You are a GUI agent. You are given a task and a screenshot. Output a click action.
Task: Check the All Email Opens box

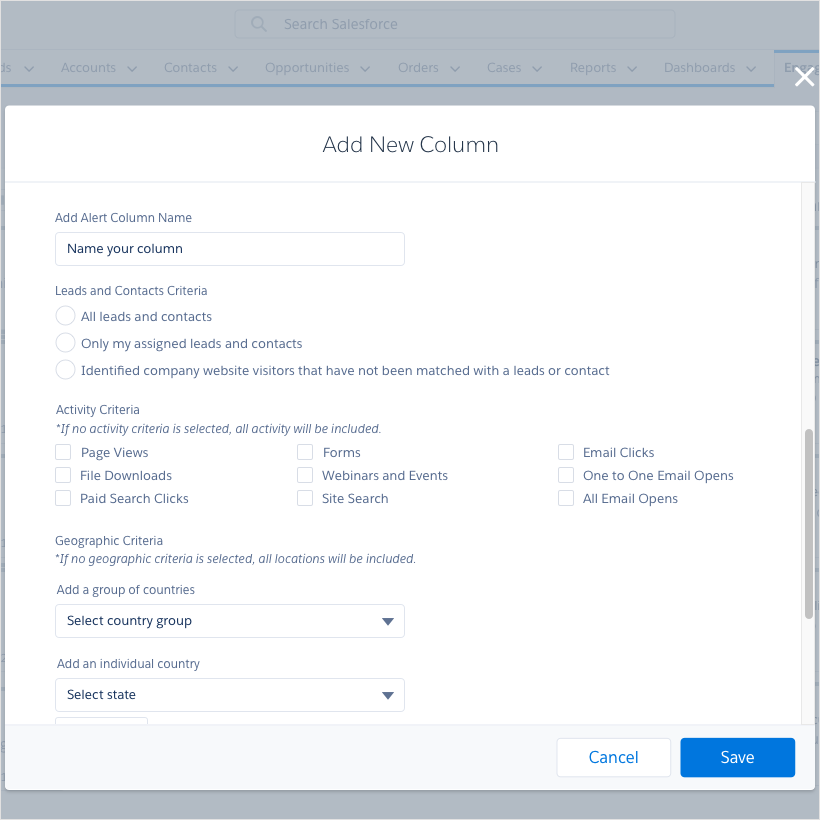click(x=566, y=498)
